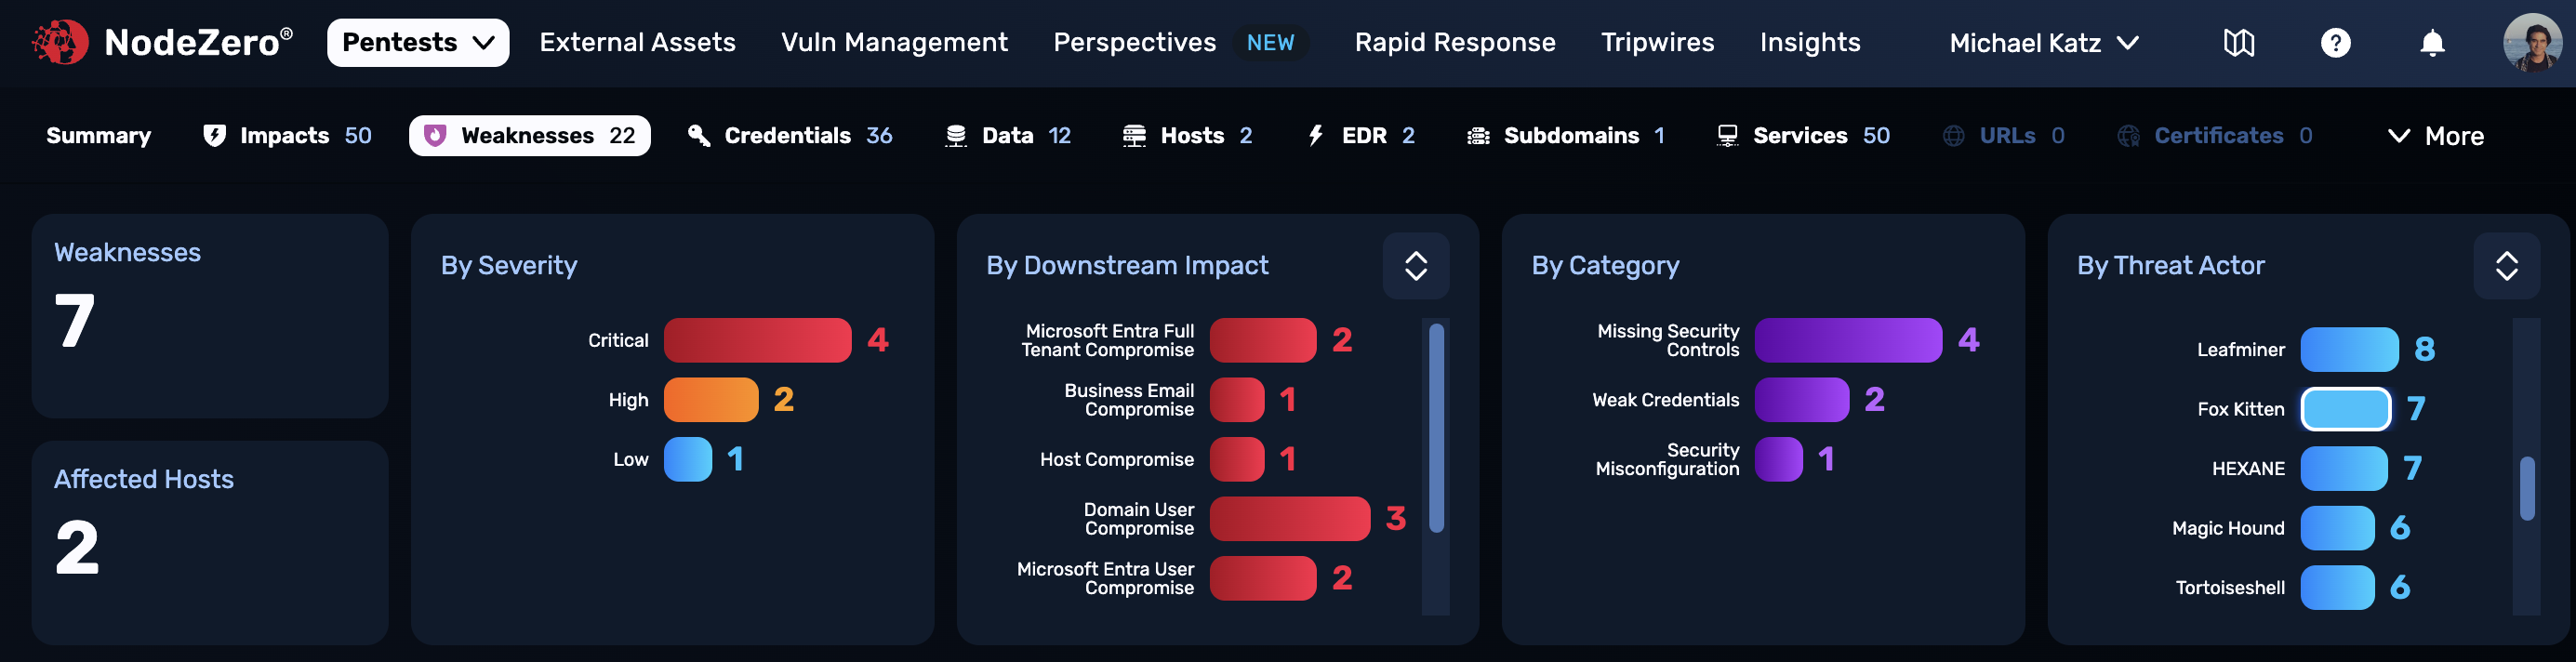This screenshot has width=2576, height=662.
Task: Open the Rapid Response page
Action: [x=1454, y=43]
